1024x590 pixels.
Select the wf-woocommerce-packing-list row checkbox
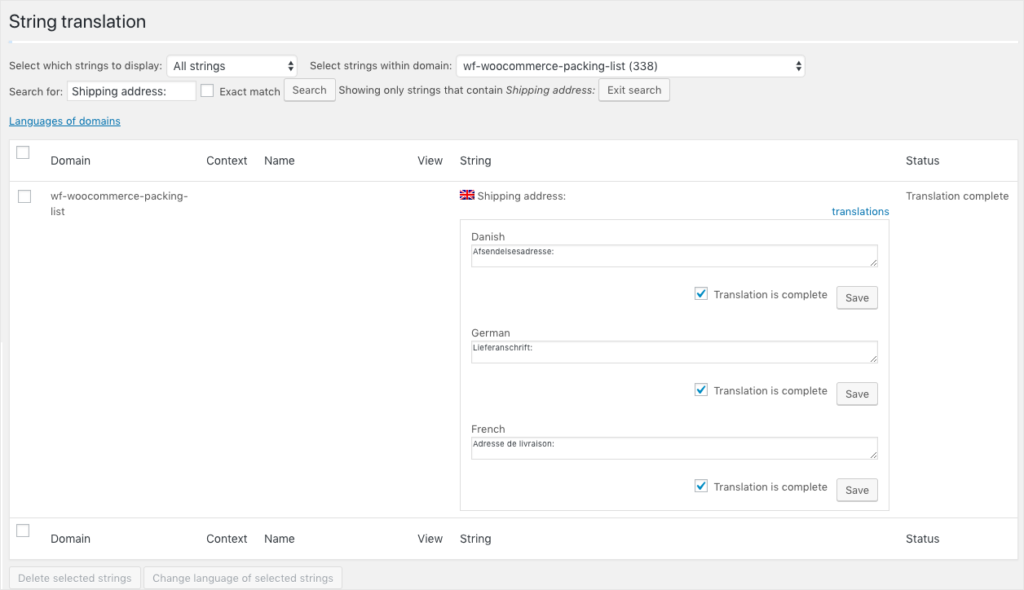tap(25, 197)
